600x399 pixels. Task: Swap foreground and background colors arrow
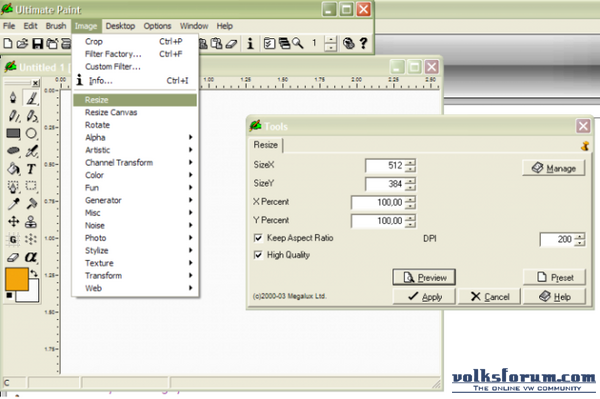click(x=34, y=273)
